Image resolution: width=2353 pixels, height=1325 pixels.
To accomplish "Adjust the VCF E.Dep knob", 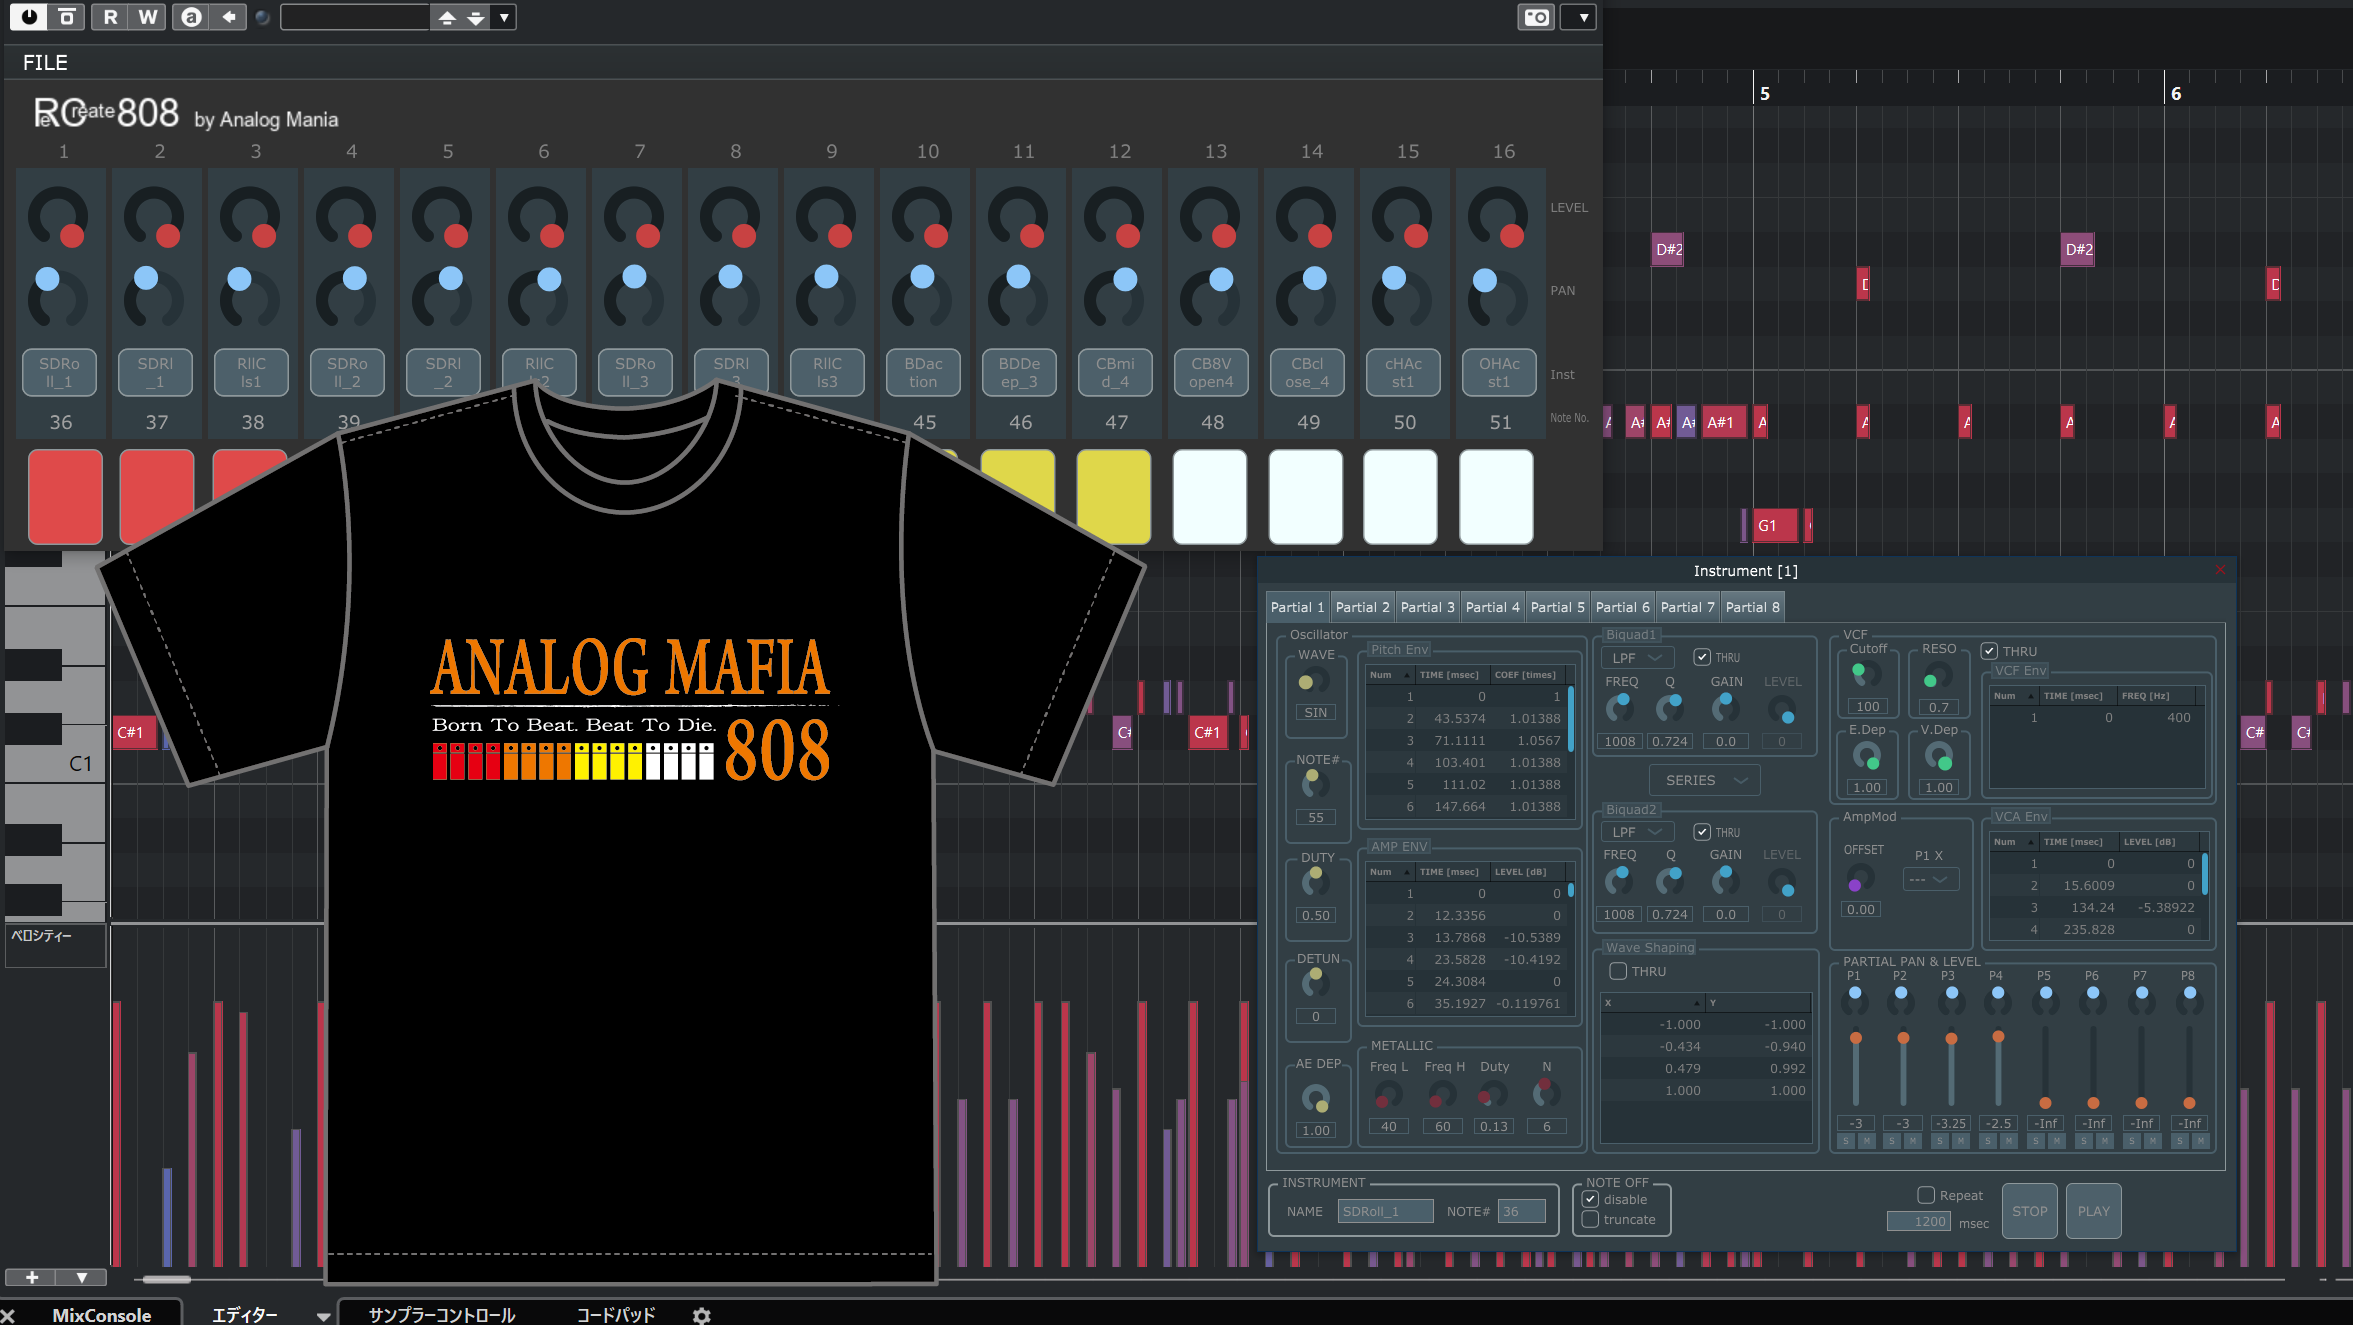I will (1866, 756).
